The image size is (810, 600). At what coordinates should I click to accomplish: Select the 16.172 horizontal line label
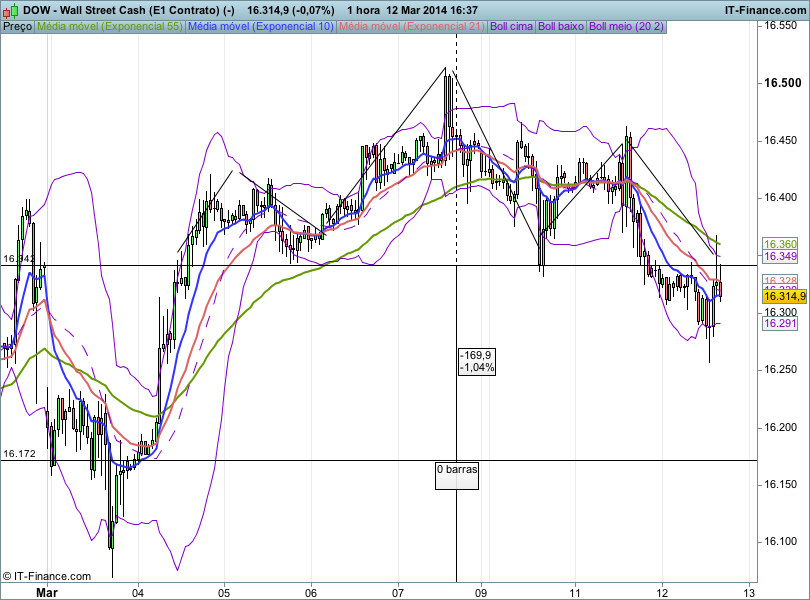tap(19, 454)
